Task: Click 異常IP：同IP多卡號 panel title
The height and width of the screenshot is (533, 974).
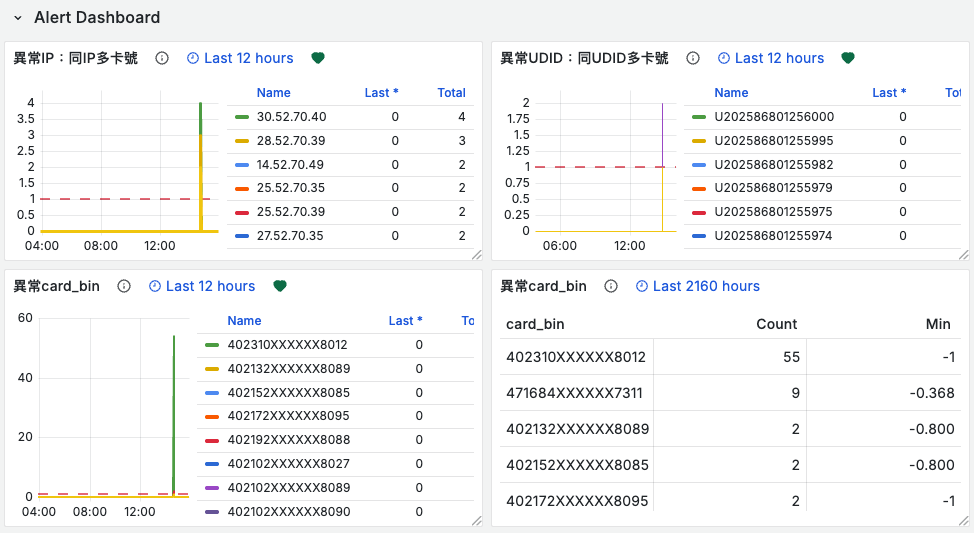Action: [x=75, y=58]
